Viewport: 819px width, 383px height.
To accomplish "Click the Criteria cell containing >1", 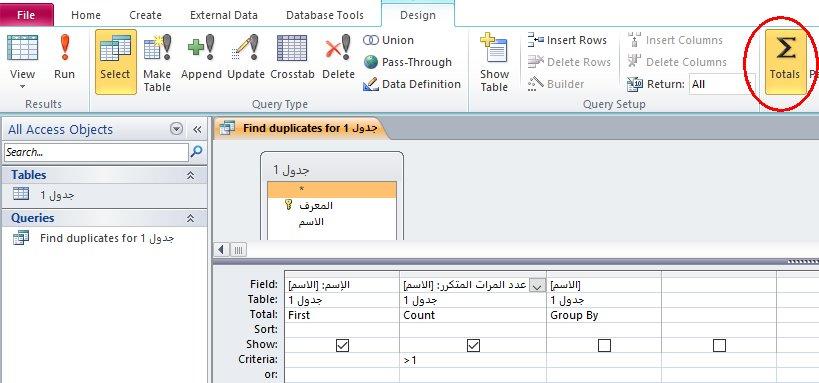I will (473, 361).
